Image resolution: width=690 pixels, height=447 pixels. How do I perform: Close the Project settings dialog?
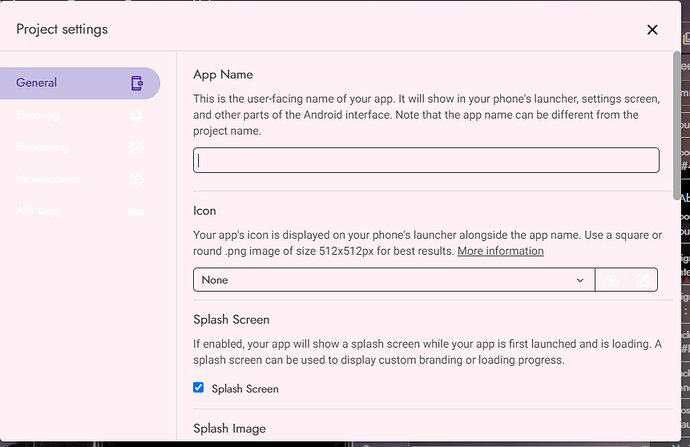pos(652,30)
